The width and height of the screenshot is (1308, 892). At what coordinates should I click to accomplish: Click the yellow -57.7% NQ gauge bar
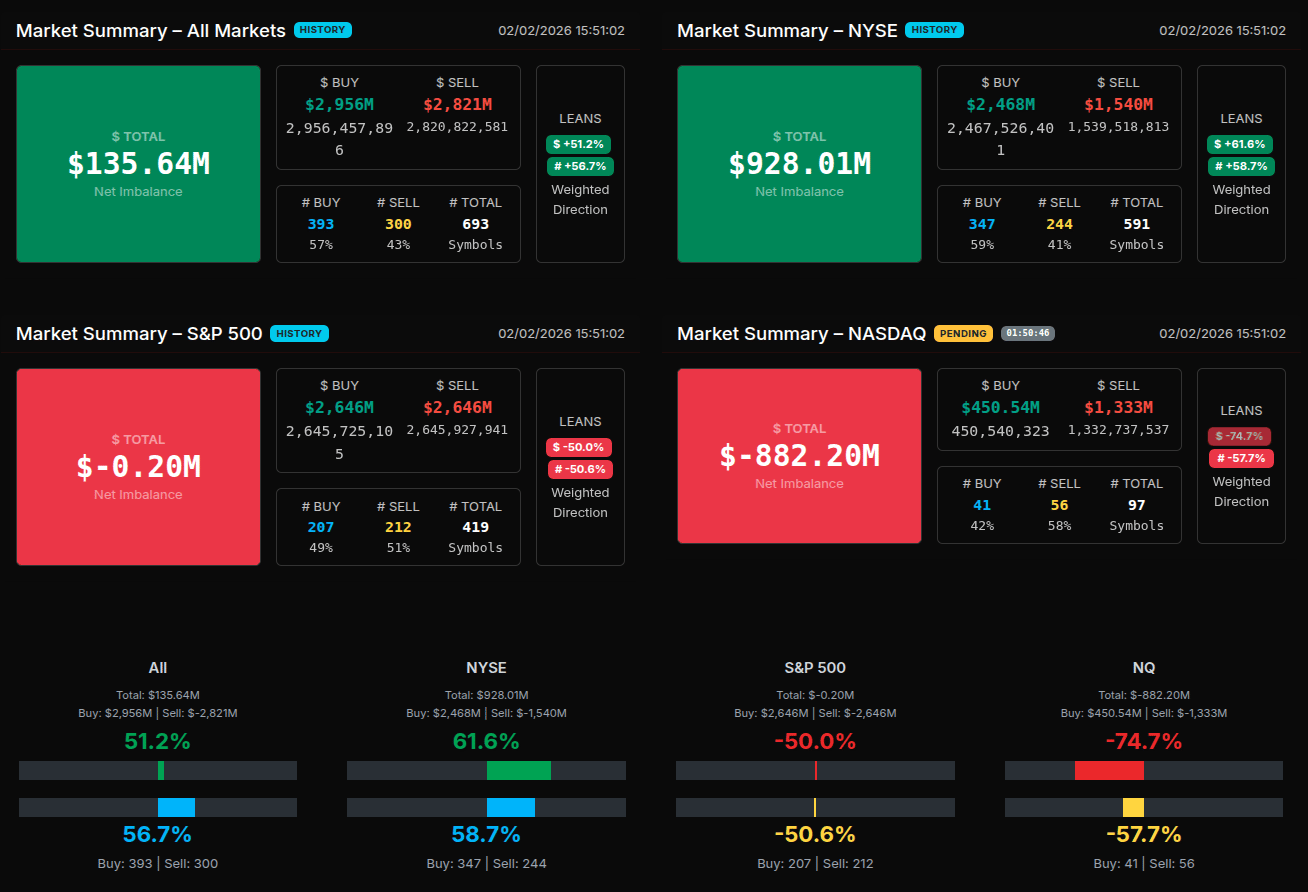pyautogui.click(x=1133, y=807)
